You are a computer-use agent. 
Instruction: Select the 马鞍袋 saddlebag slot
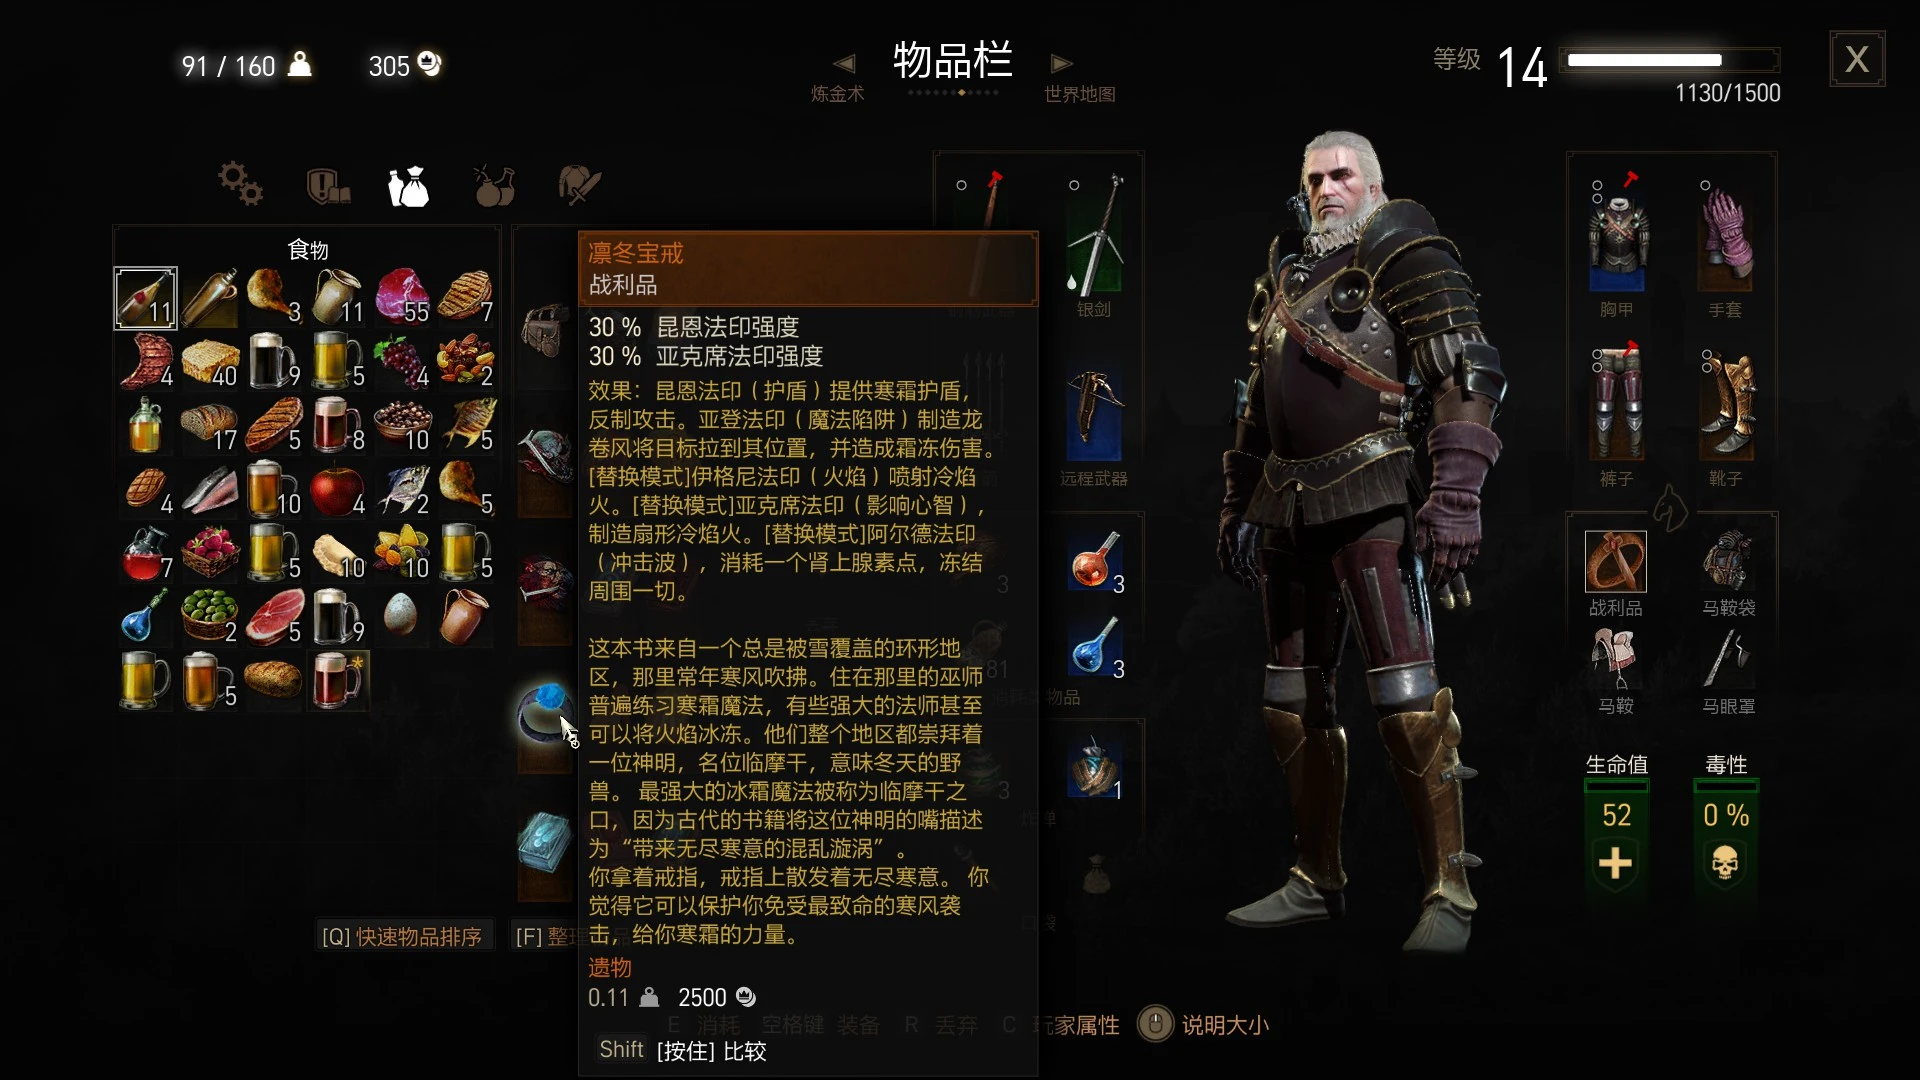pos(1728,561)
